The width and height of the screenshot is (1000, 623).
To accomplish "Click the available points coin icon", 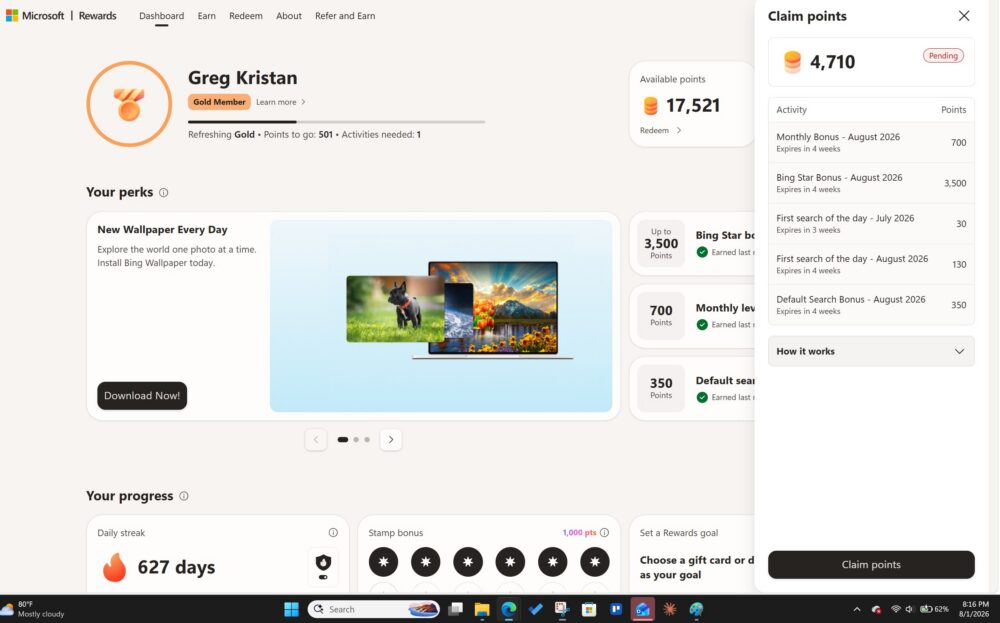I will click(x=650, y=106).
